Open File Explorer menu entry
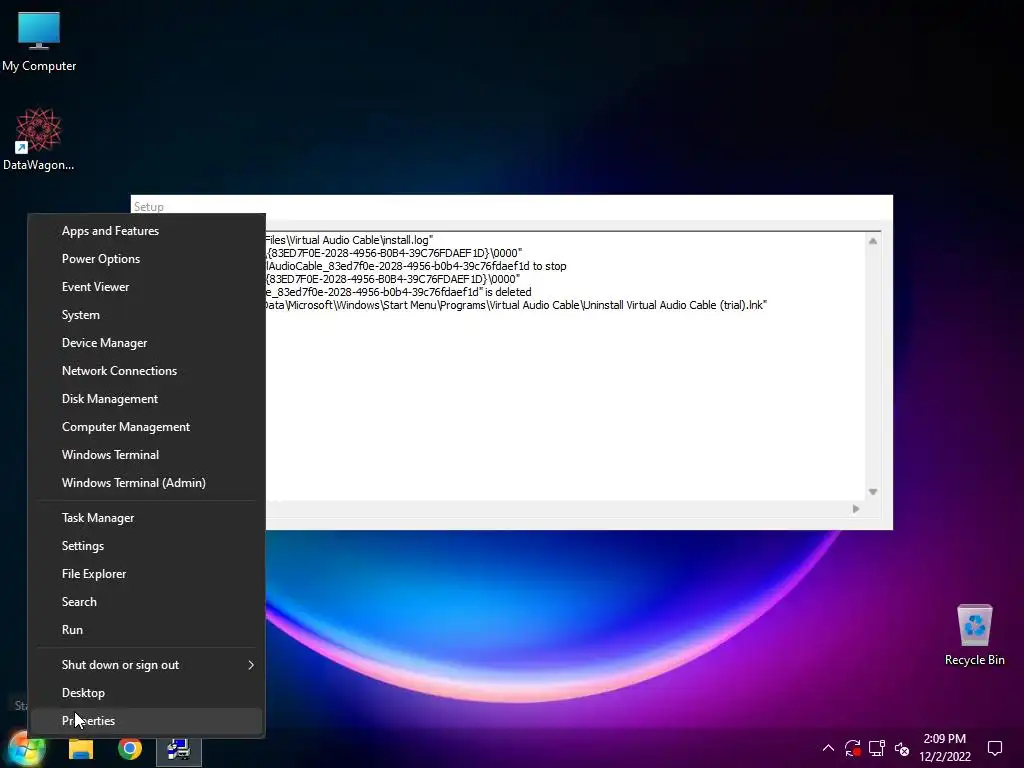The height and width of the screenshot is (768, 1024). tap(146, 574)
